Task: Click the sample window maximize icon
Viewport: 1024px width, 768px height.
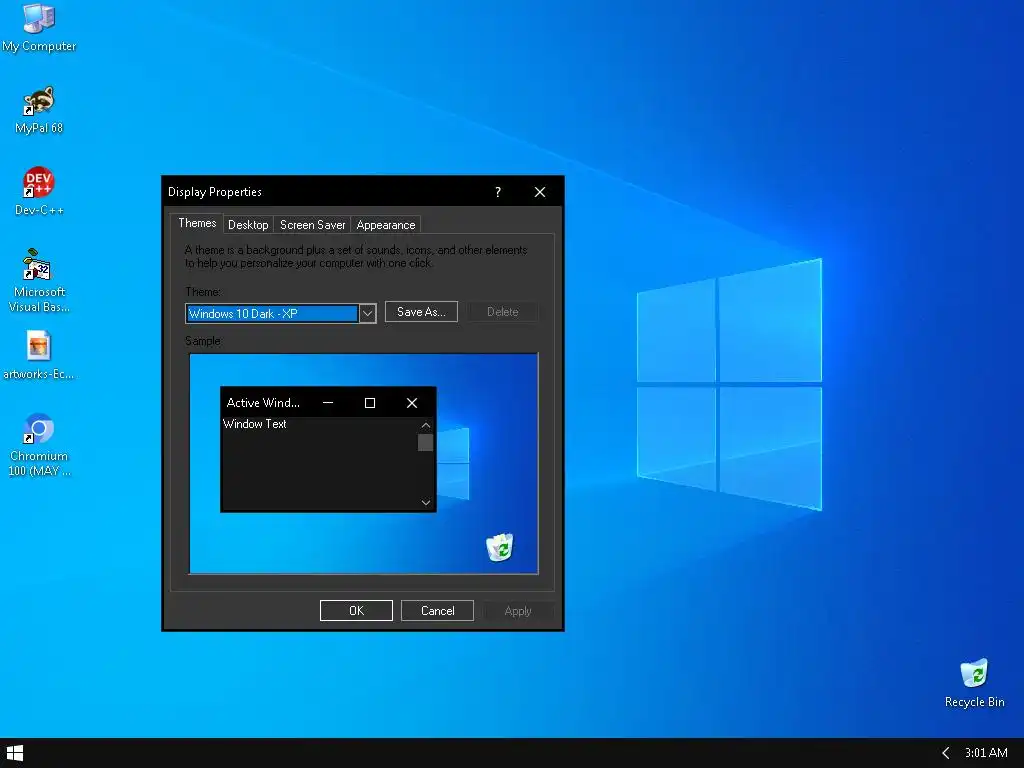Action: pyautogui.click(x=370, y=403)
